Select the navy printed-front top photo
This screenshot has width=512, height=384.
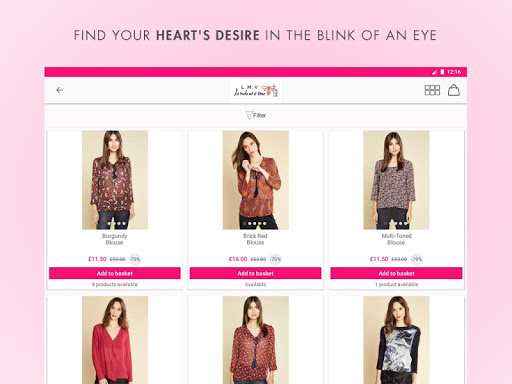coord(396,340)
